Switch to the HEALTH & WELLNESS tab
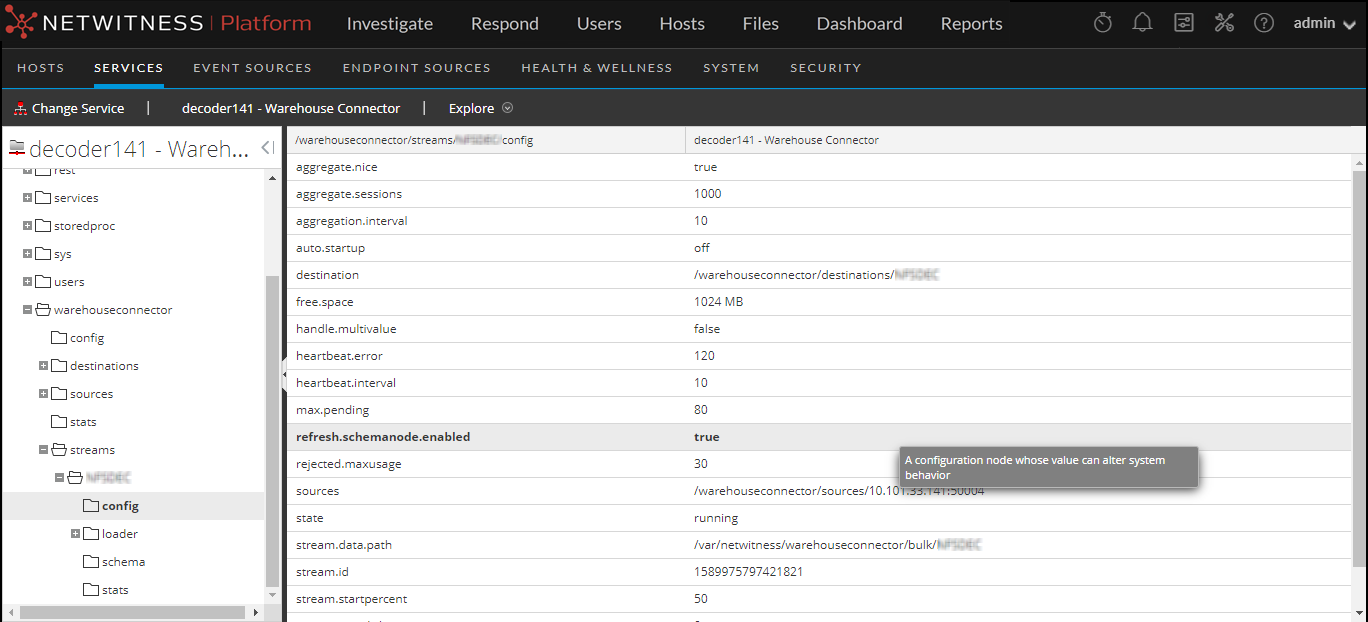The height and width of the screenshot is (622, 1368). pos(597,68)
